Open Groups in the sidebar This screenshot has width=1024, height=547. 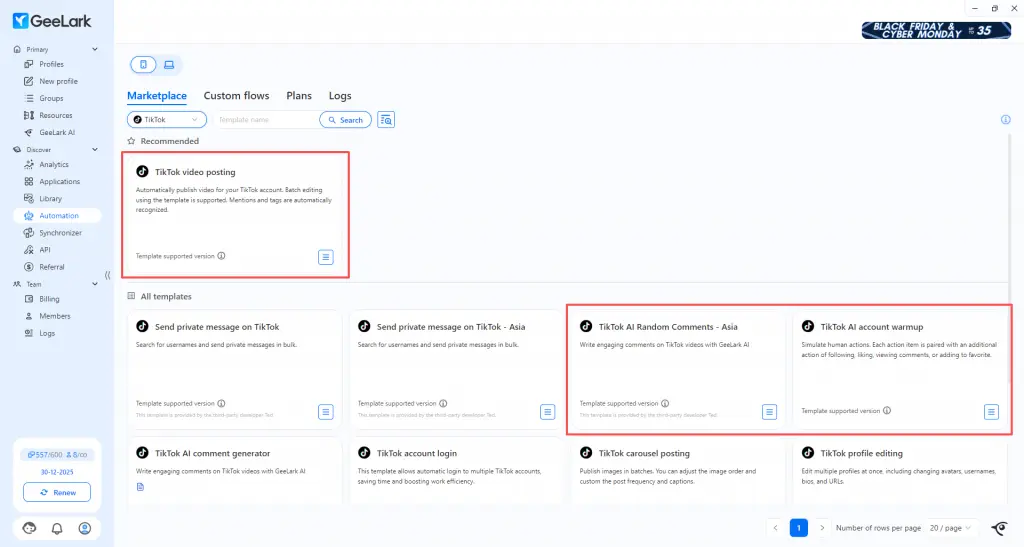51,98
